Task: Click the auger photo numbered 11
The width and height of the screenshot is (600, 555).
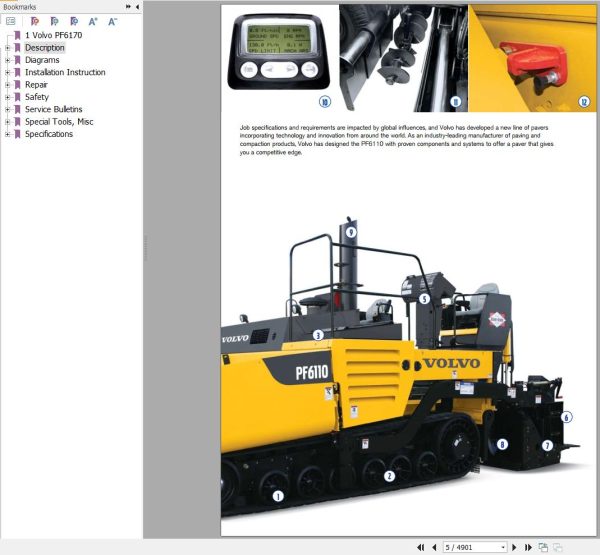Action: (403, 58)
